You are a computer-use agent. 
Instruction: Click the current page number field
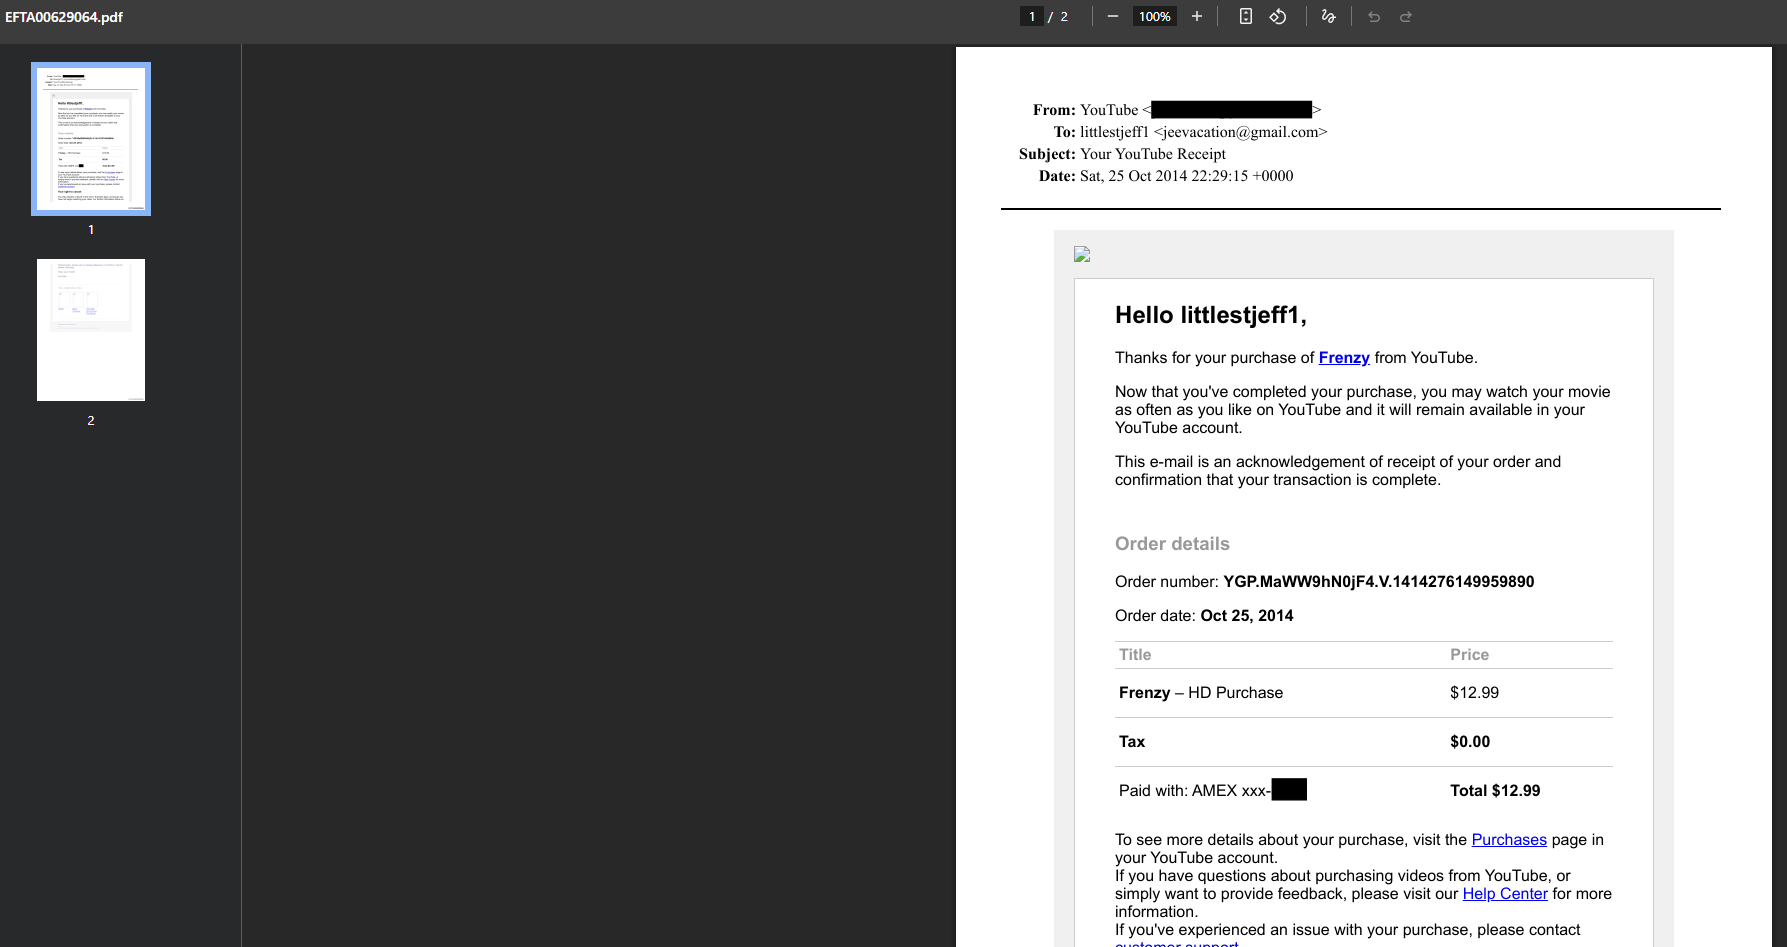1032,16
